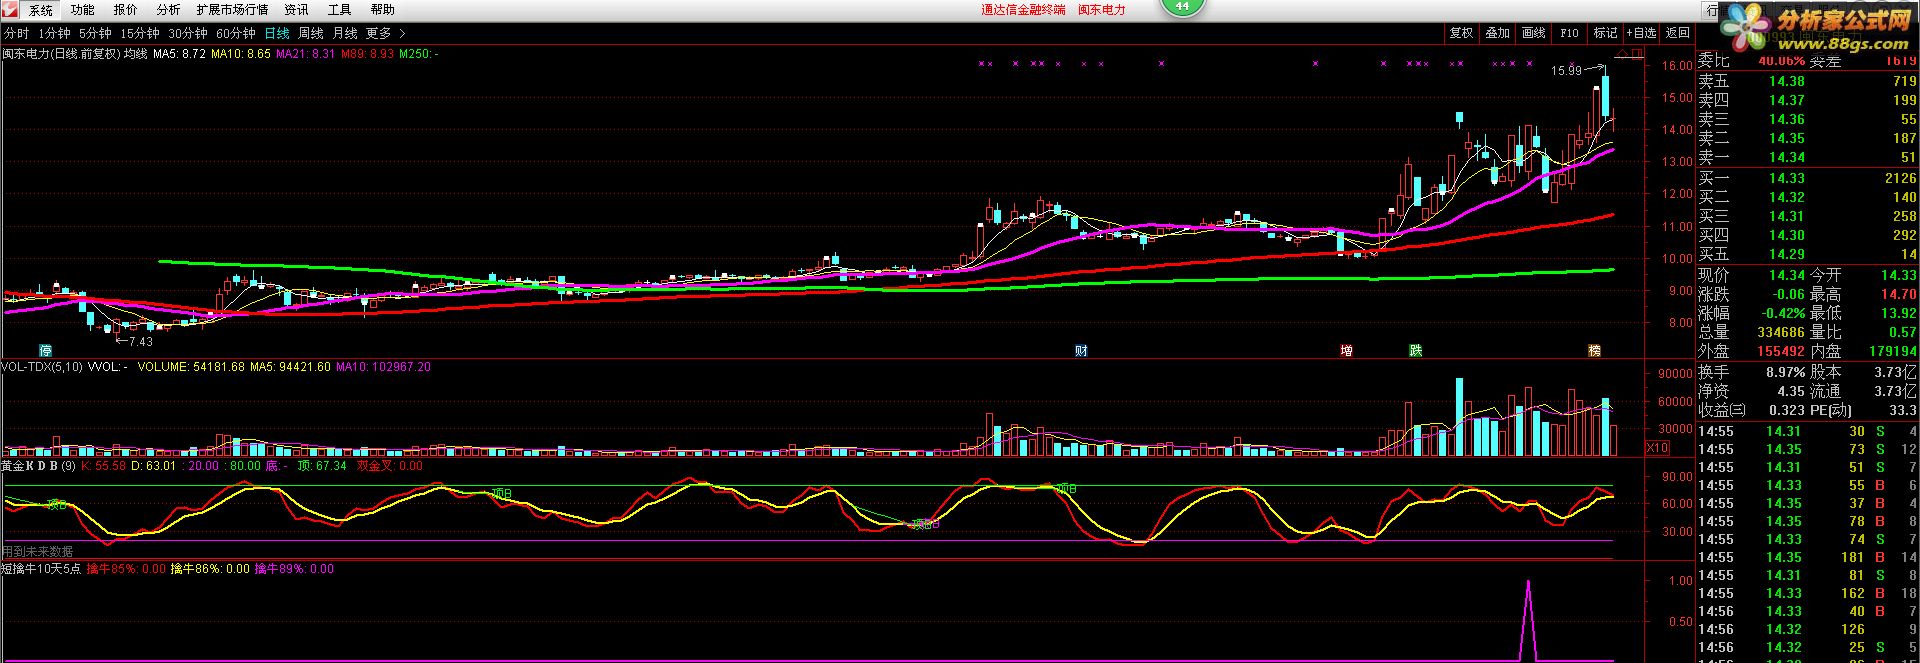Click the 擒牛89%: 0.00 value
1920x663 pixels.
pyautogui.click(x=294, y=569)
